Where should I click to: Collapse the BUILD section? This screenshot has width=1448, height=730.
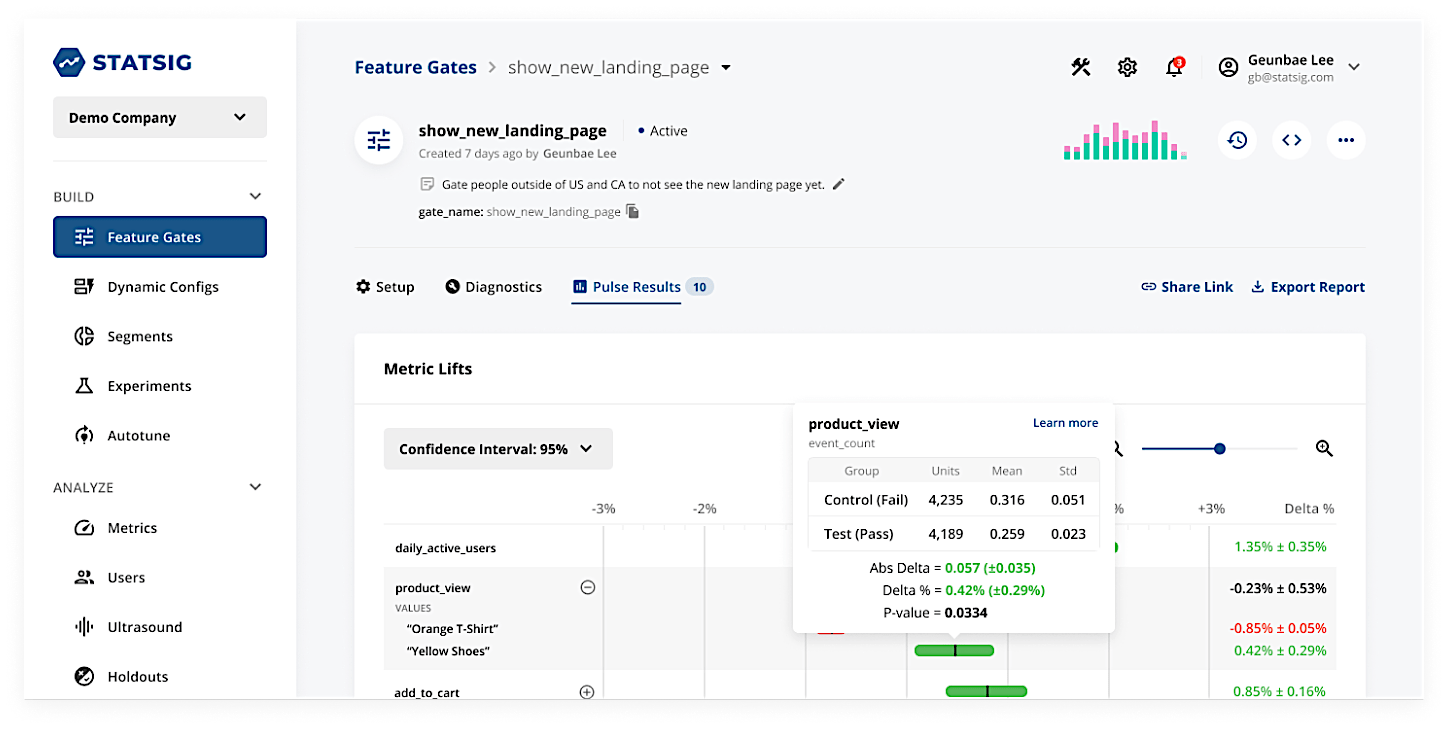click(x=255, y=197)
